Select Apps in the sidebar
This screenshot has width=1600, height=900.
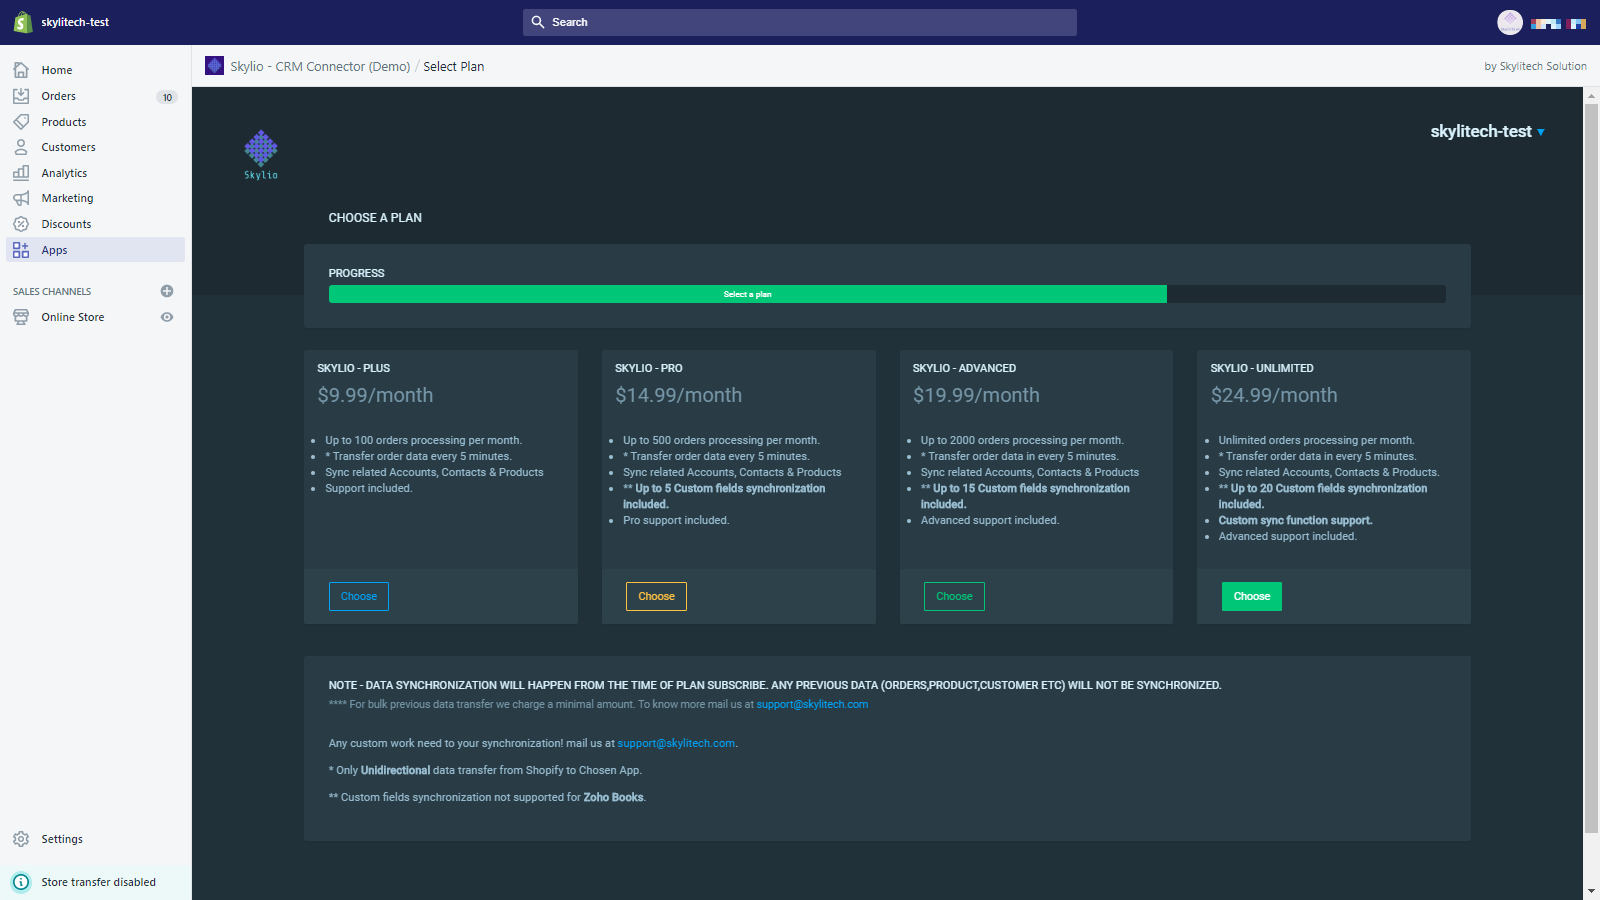point(96,250)
